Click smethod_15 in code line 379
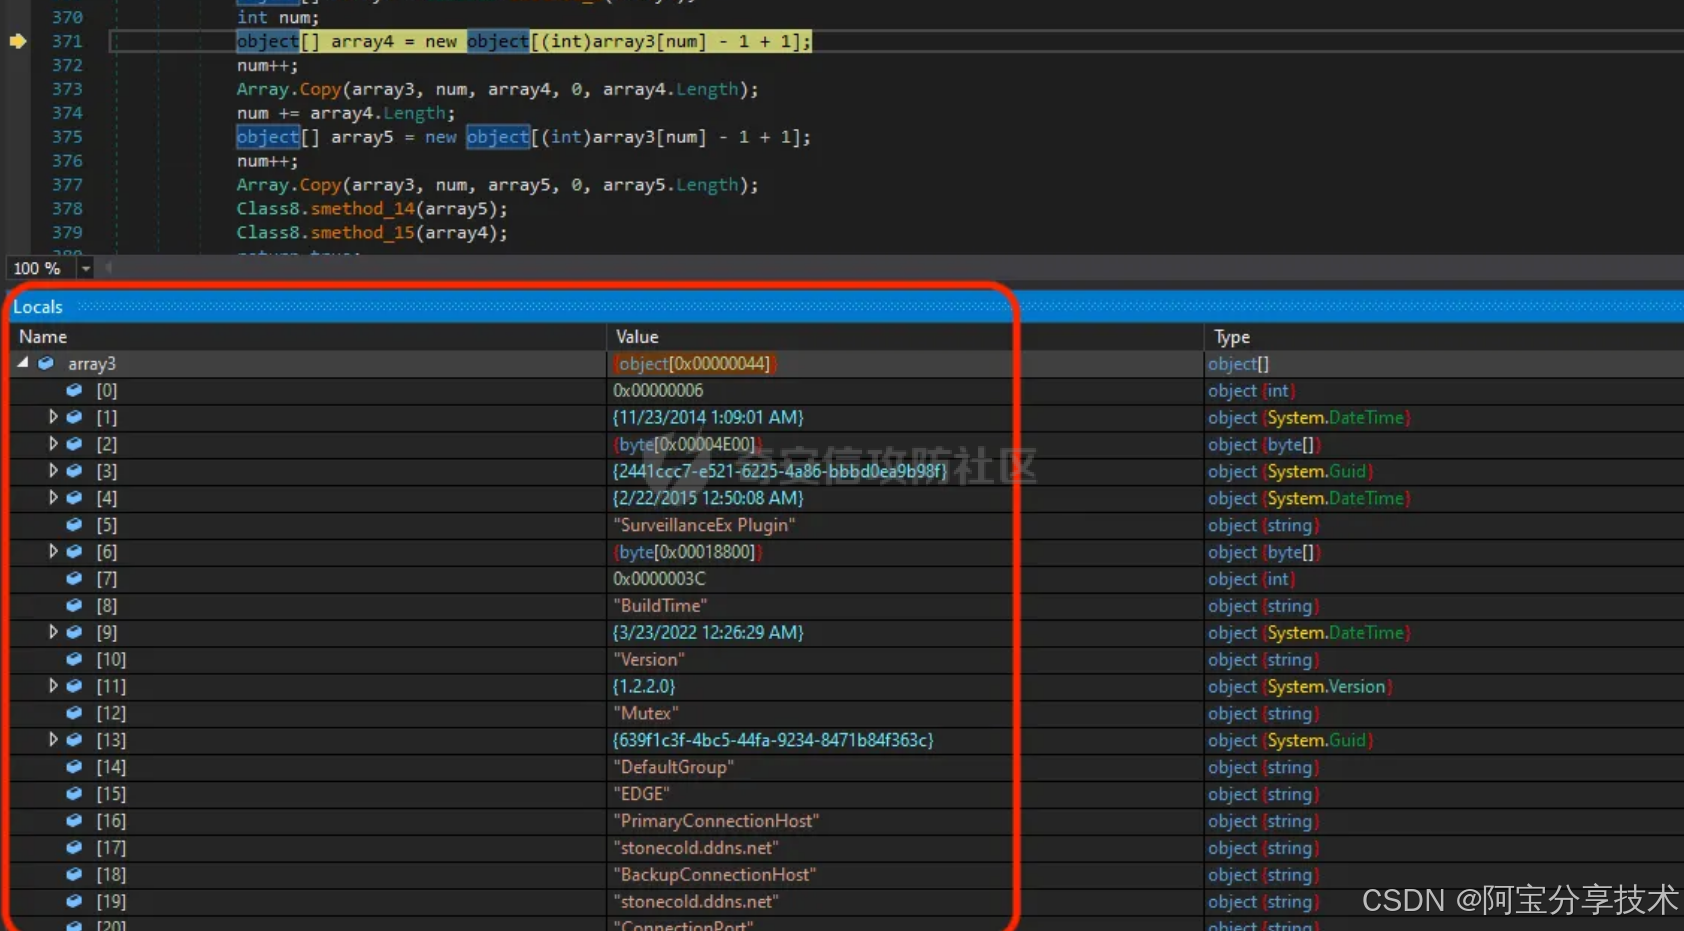Viewport: 1684px width, 931px height. click(x=362, y=232)
